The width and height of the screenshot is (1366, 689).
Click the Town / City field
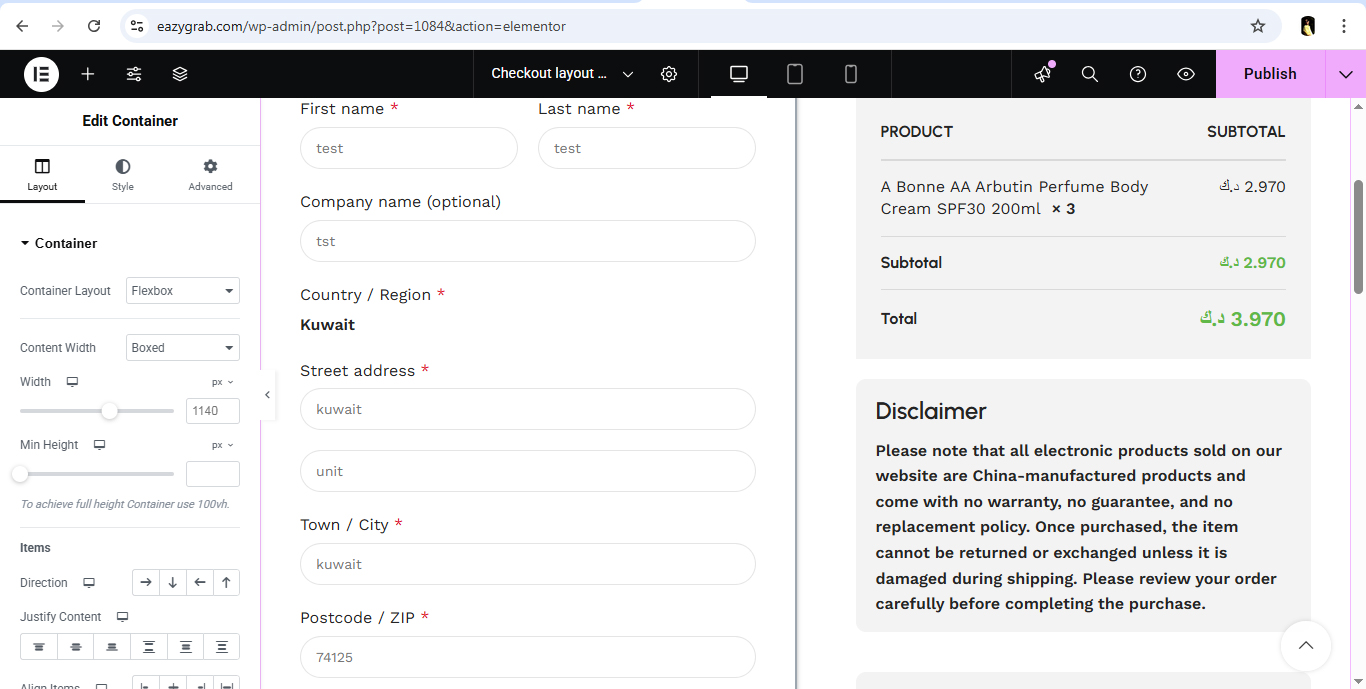tap(528, 564)
